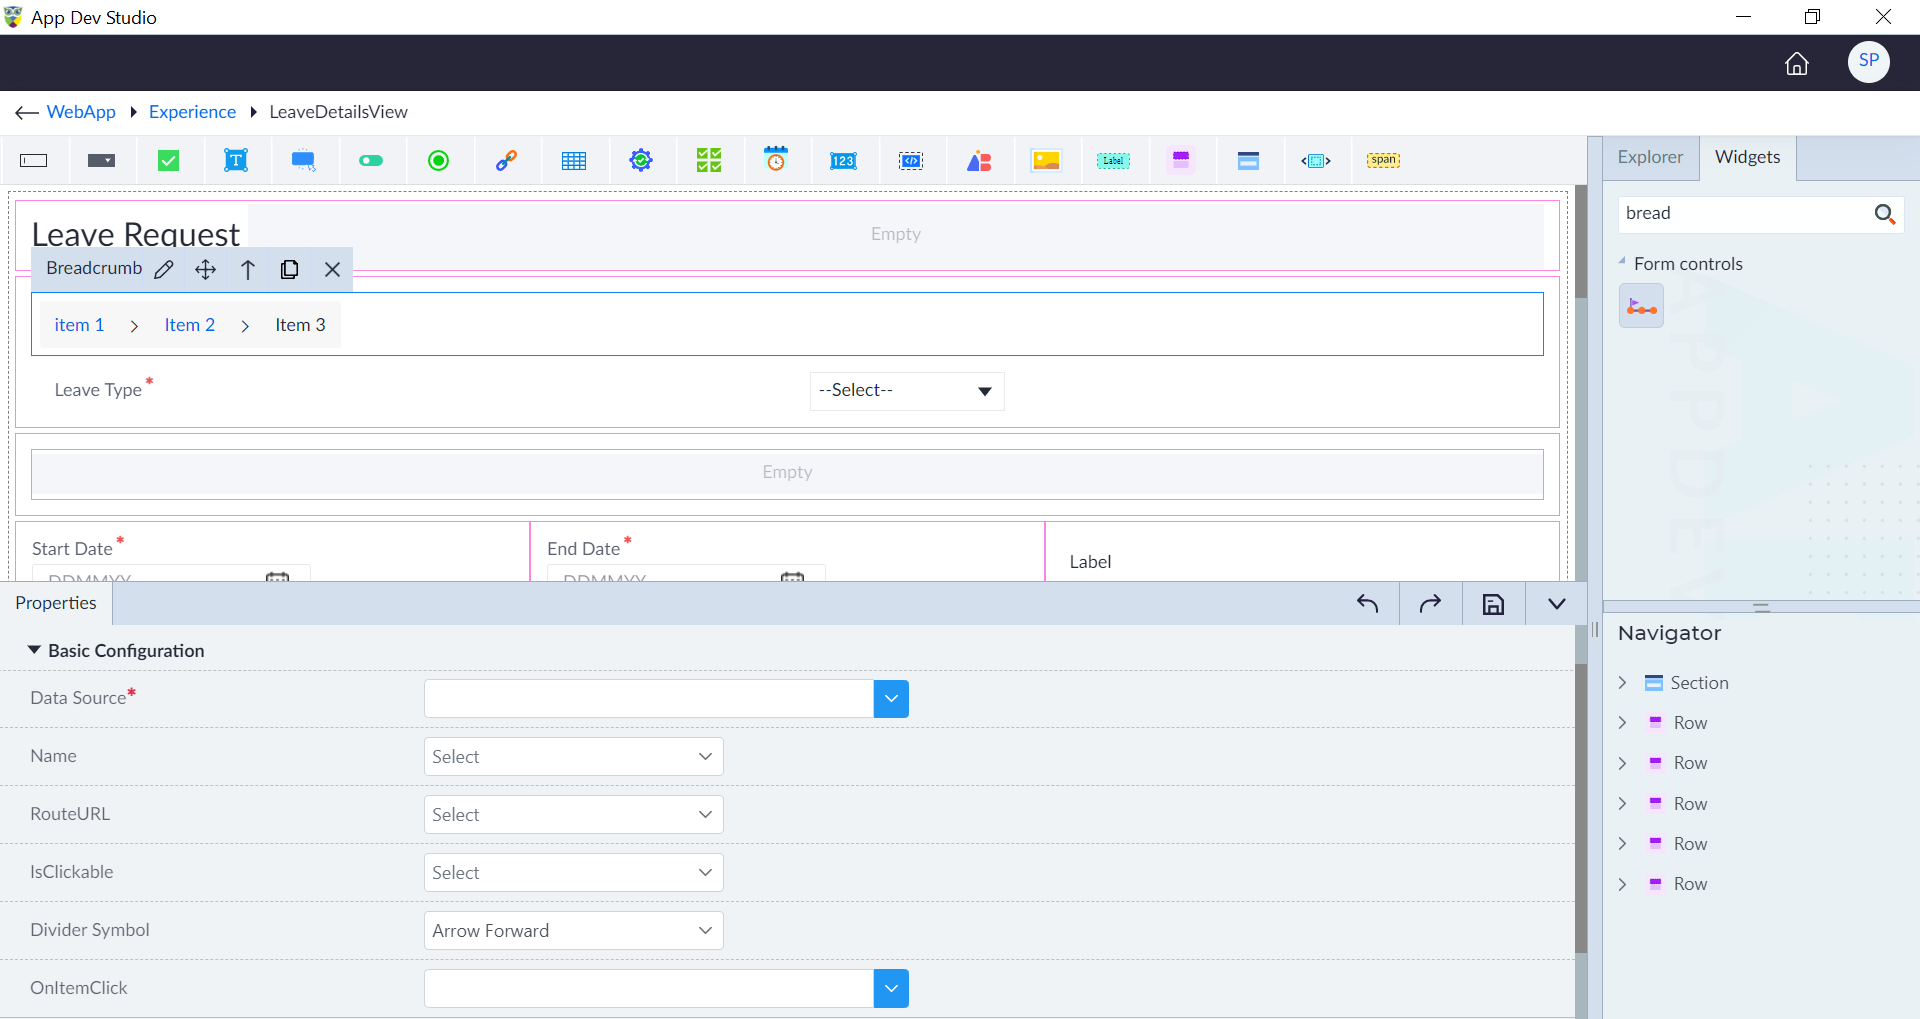
Task: Select the date time picker widget icon
Action: pyautogui.click(x=776, y=160)
